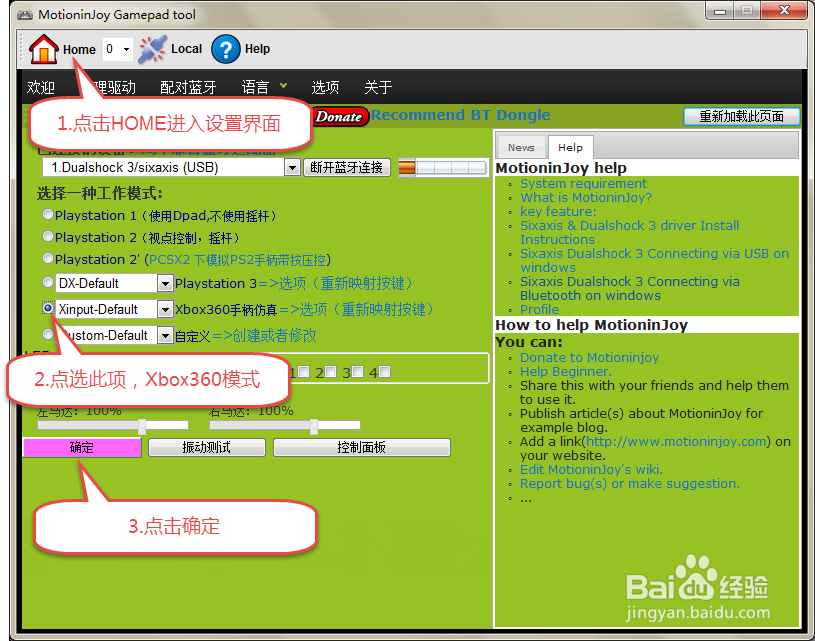The height and width of the screenshot is (641, 815).
Task: Click the 控制面板 control panel button
Action: [362, 447]
